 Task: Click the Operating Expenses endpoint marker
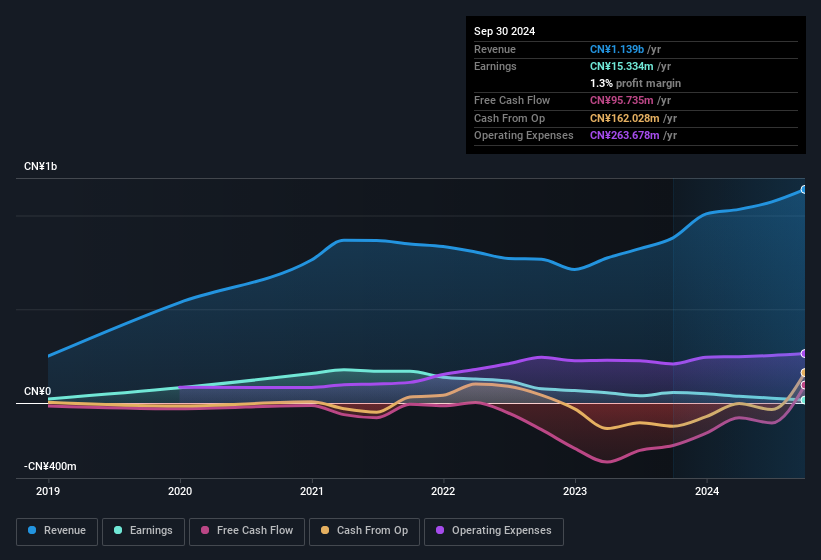pos(804,354)
